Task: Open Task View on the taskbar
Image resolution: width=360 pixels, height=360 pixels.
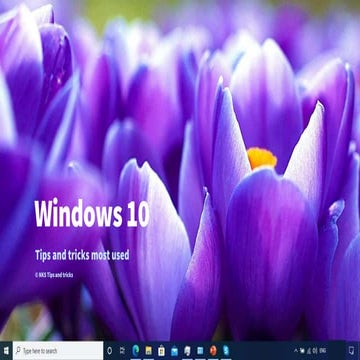Action: point(122,350)
